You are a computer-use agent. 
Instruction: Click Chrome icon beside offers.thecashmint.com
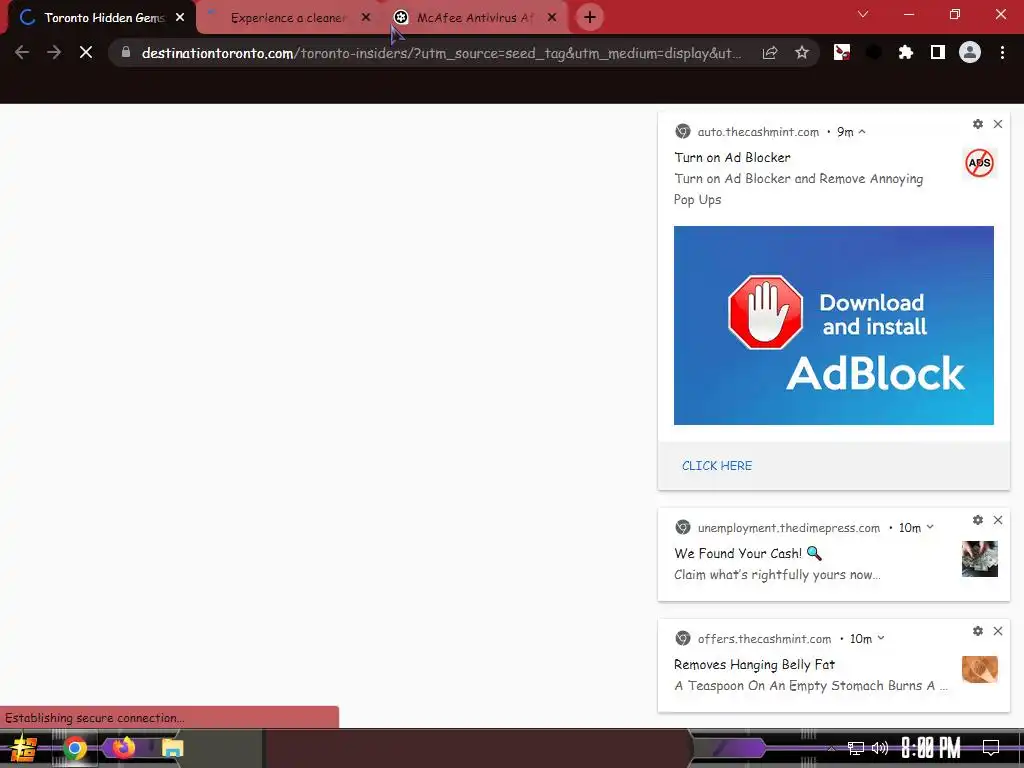682,638
